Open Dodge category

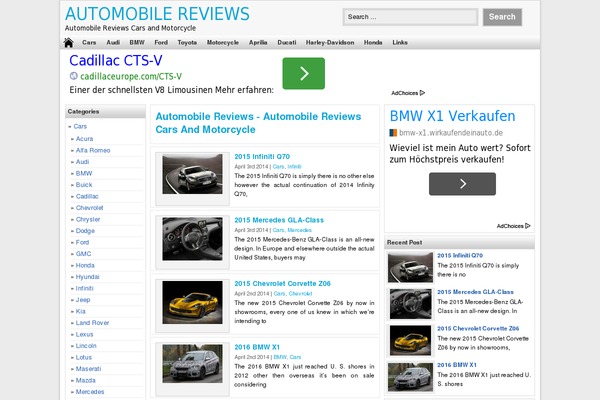coord(85,230)
